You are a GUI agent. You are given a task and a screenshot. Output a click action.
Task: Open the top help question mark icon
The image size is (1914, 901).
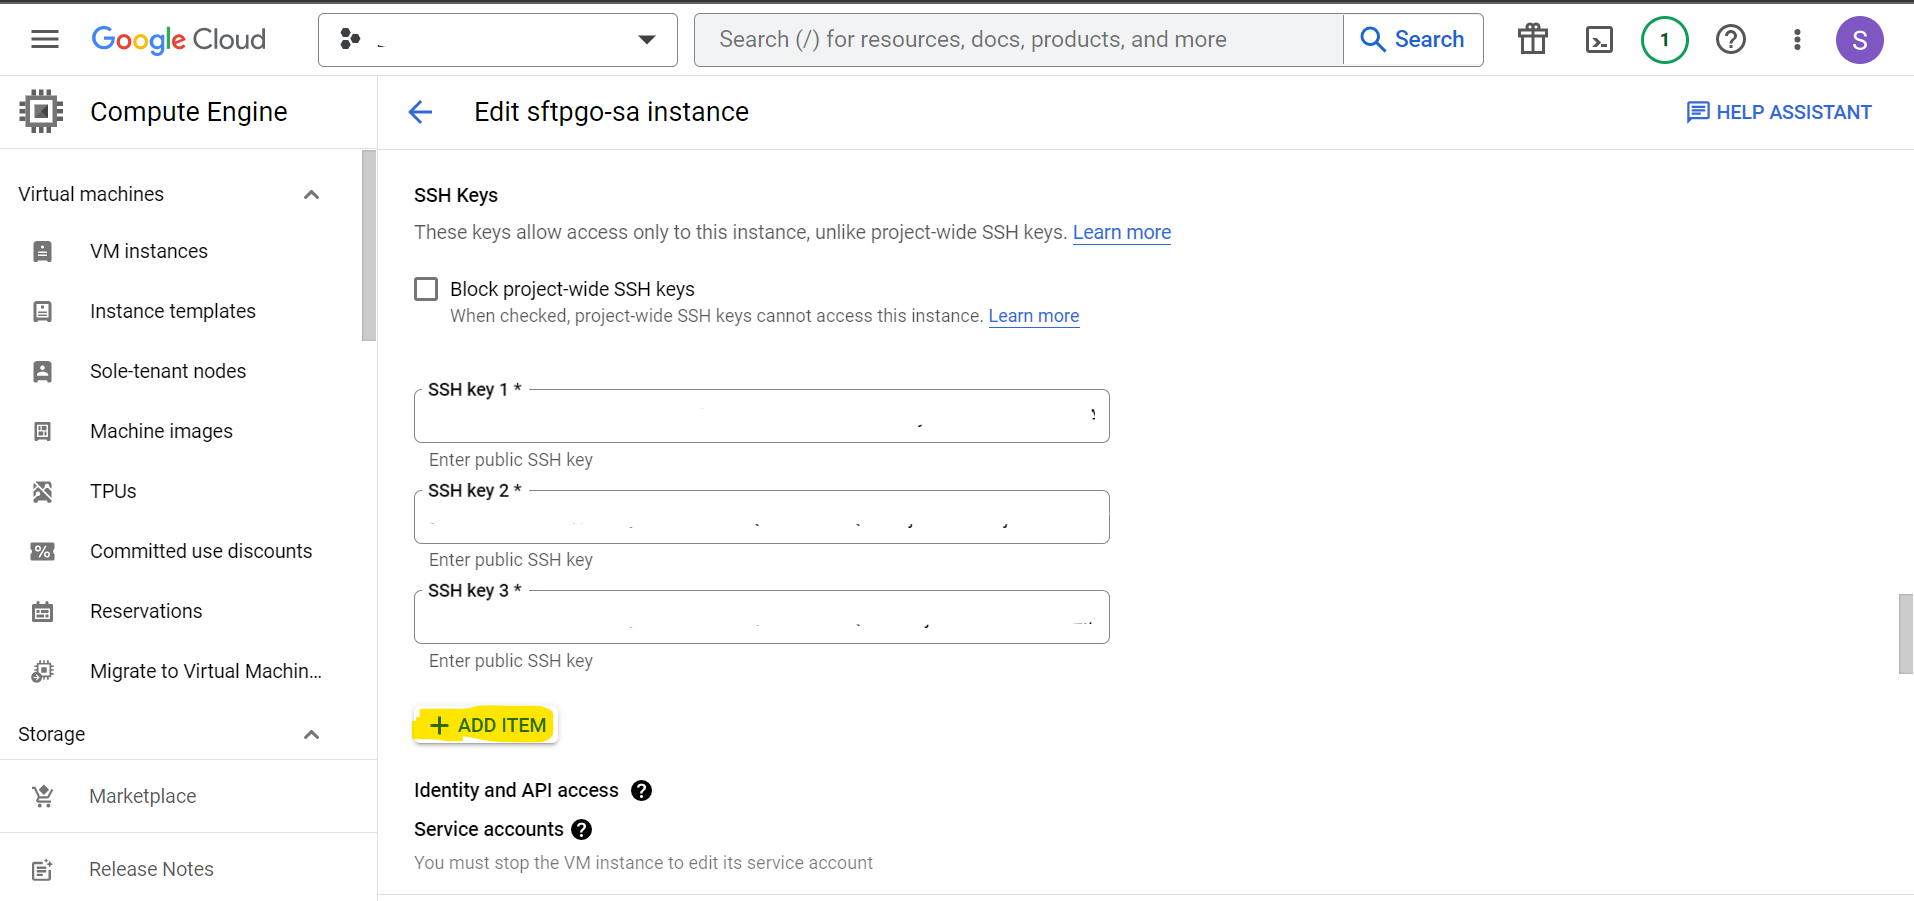[1729, 39]
